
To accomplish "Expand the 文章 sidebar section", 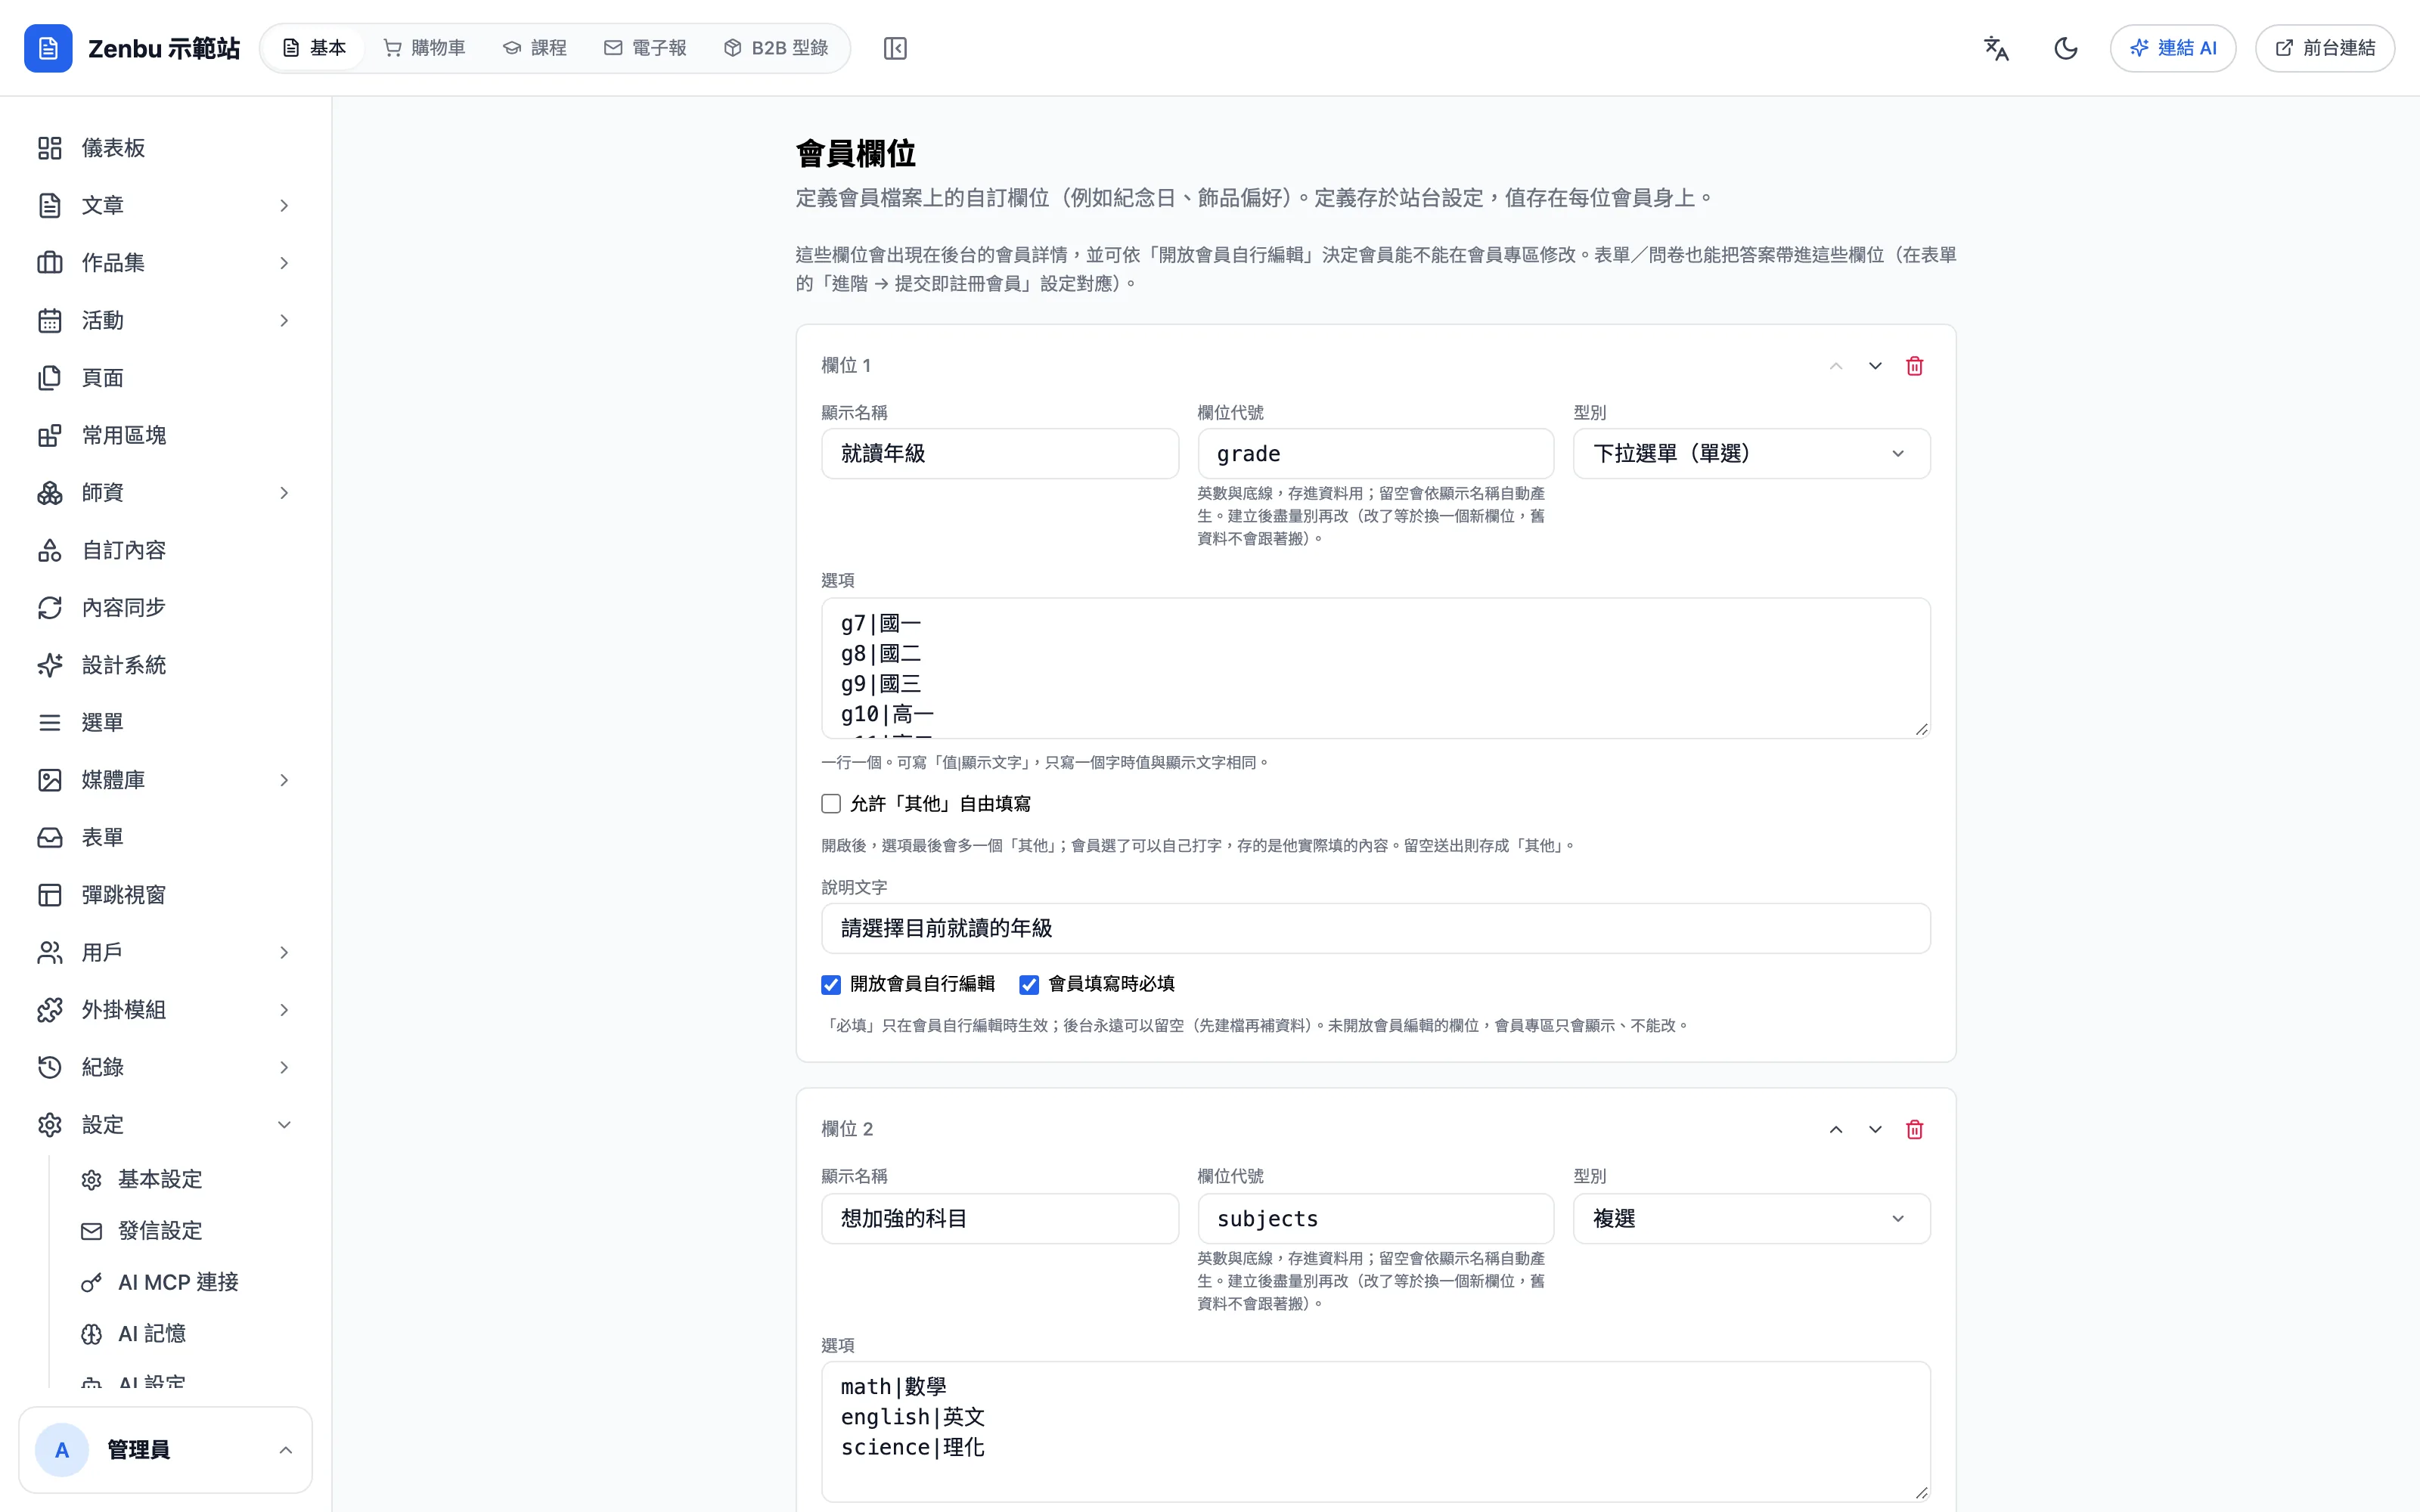I will [165, 205].
